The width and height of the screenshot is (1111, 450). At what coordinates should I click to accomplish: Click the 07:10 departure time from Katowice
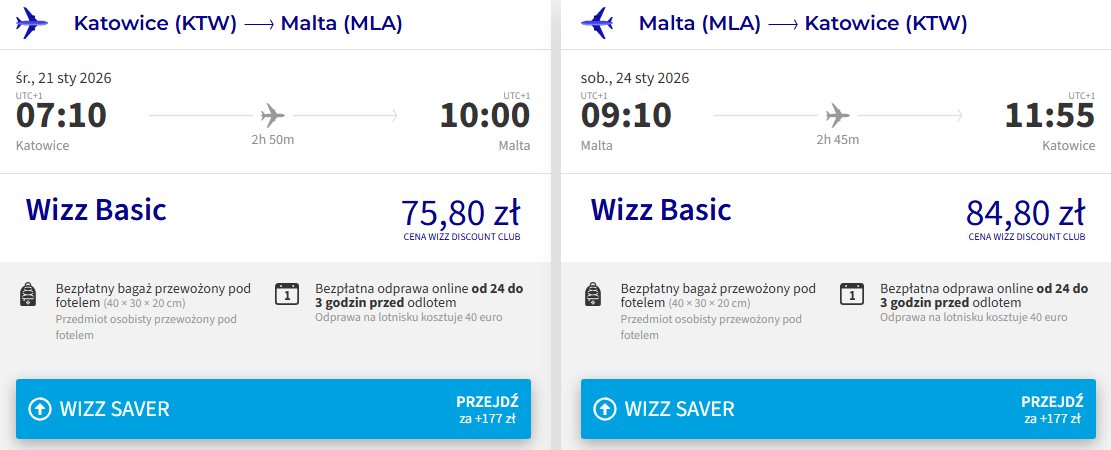61,116
